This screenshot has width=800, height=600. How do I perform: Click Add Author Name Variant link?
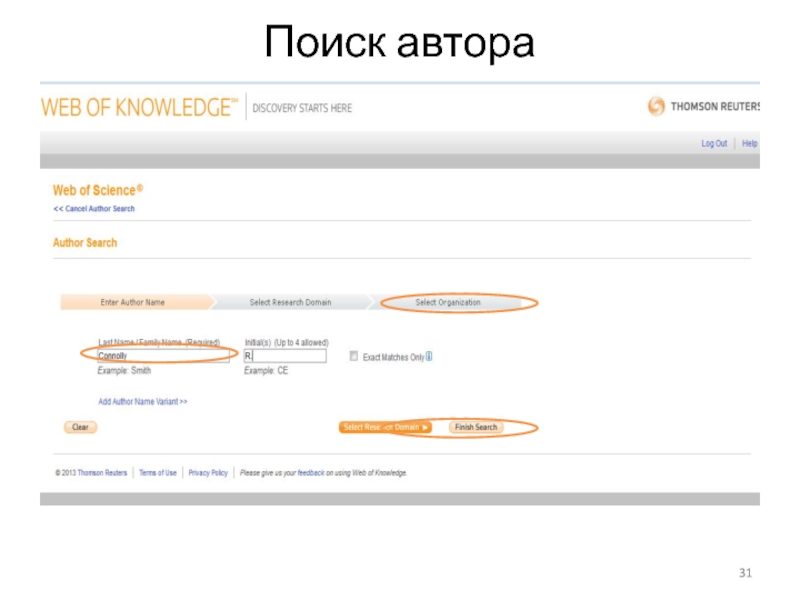[143, 402]
